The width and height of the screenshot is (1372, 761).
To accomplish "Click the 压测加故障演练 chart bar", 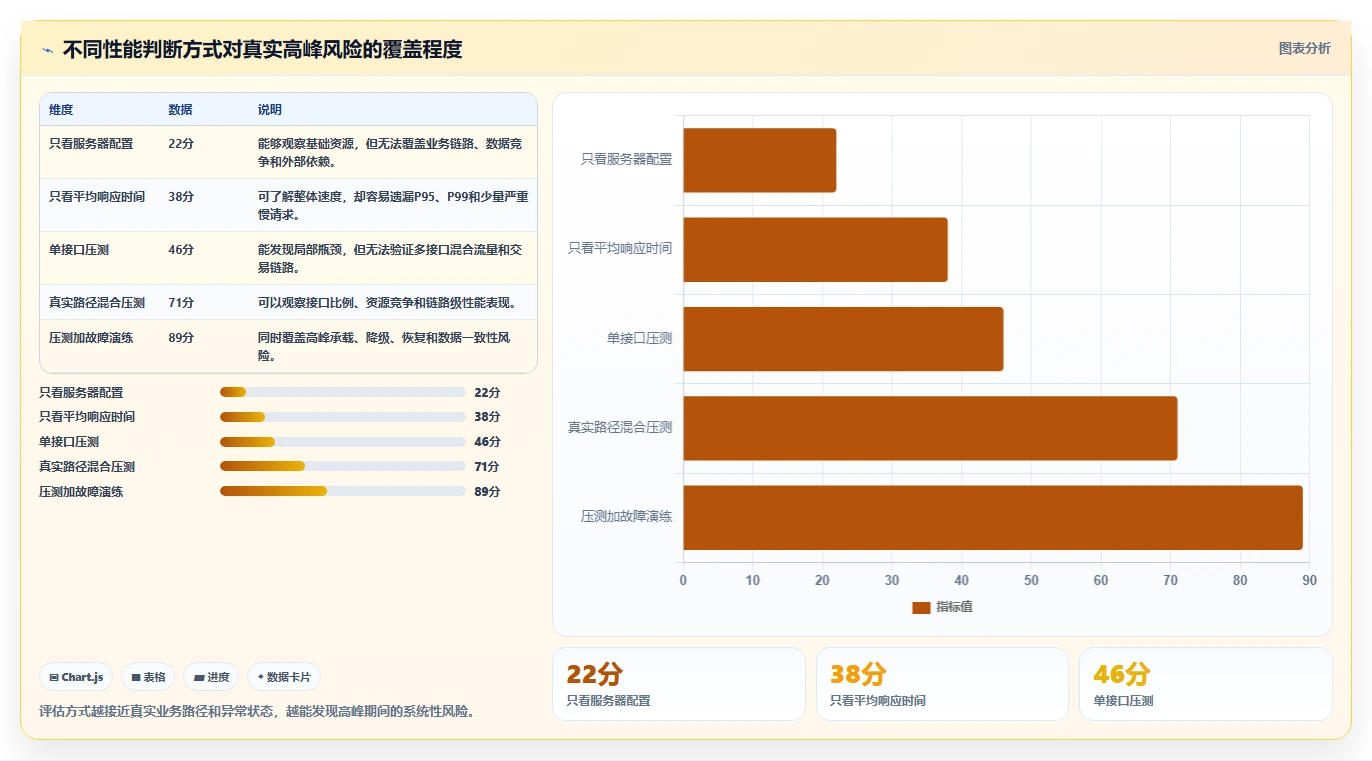I will tap(993, 517).
